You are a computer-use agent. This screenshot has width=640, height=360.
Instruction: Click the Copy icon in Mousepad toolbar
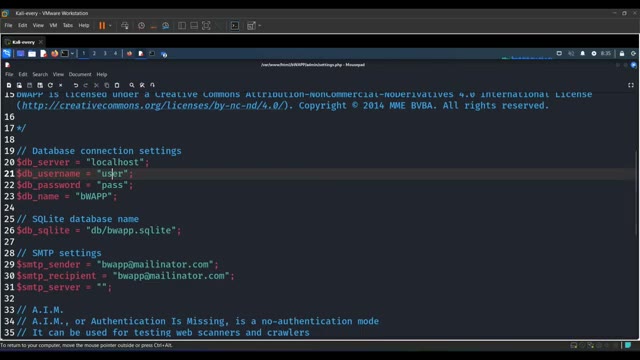click(107, 85)
